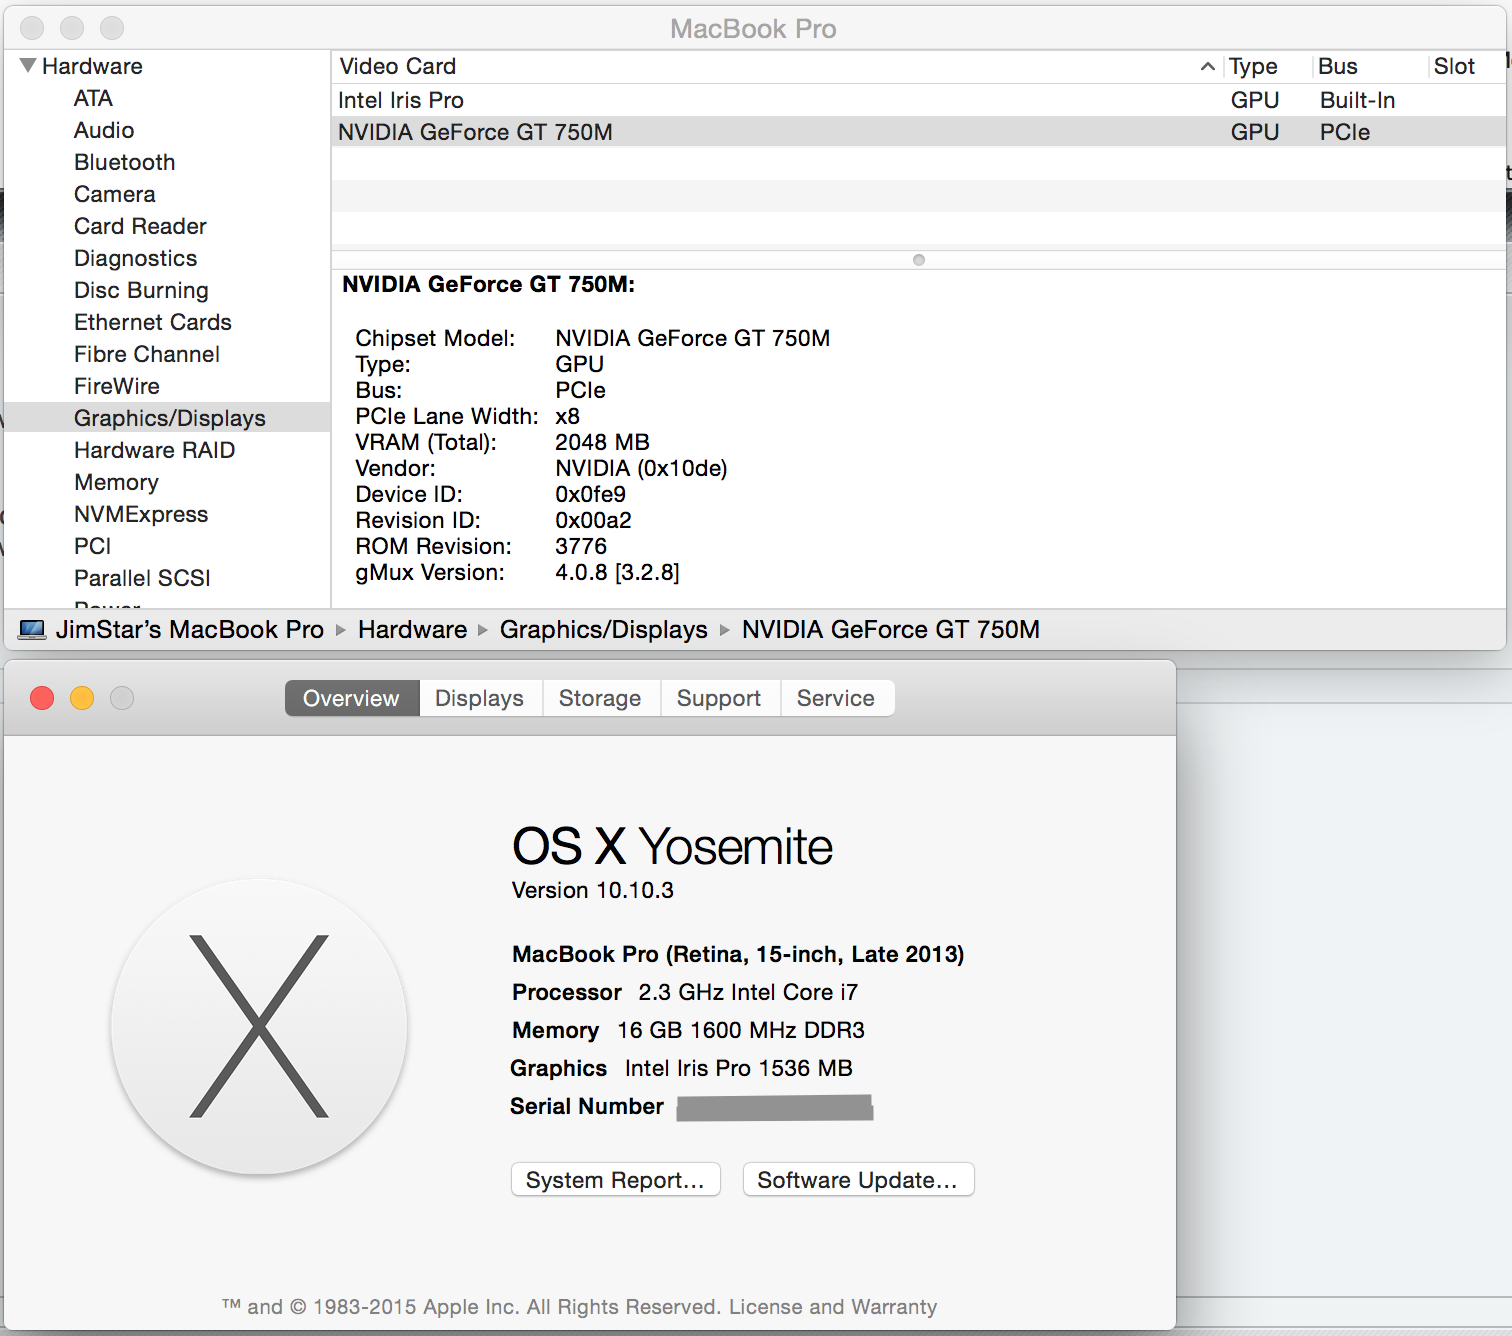The height and width of the screenshot is (1336, 1512).
Task: Collapse the Hardware section disclosure triangle
Action: (28, 66)
